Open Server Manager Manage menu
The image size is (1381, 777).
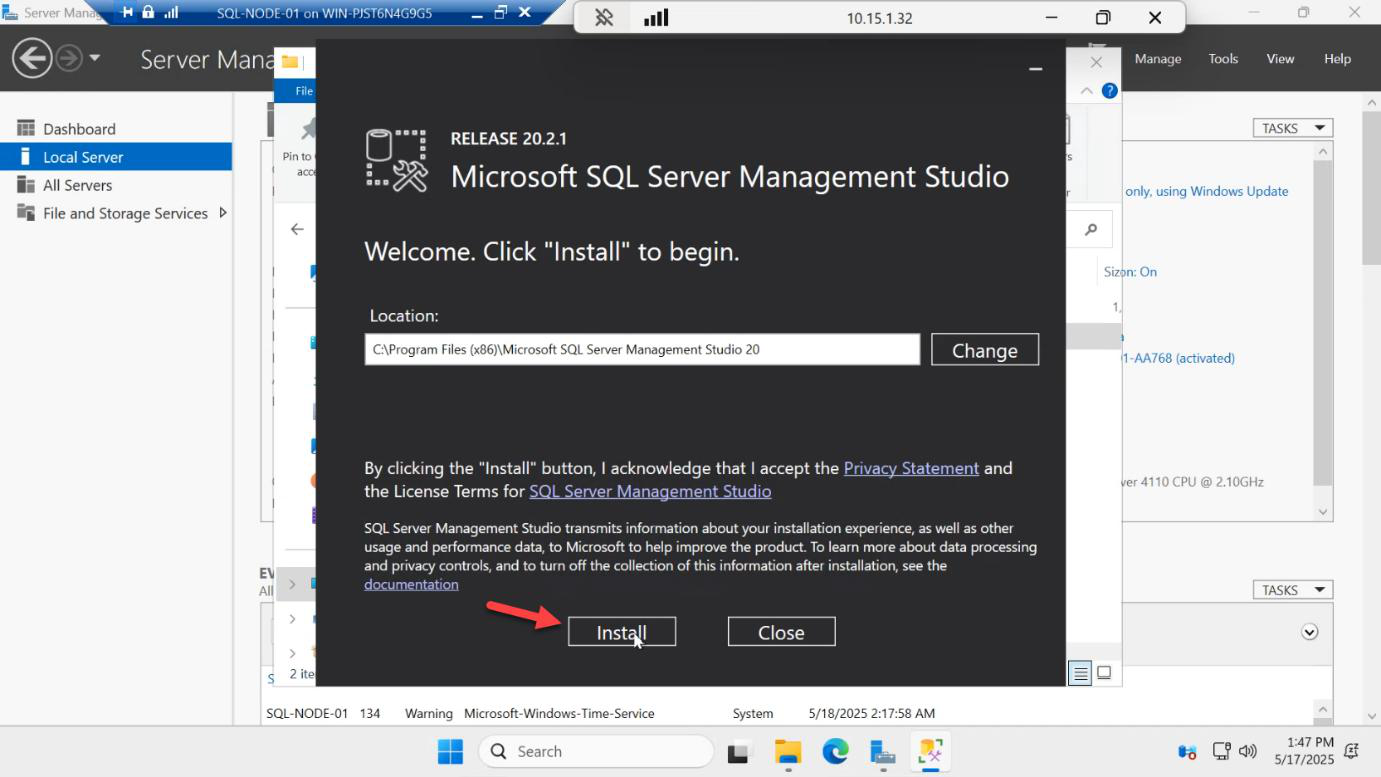1158,59
